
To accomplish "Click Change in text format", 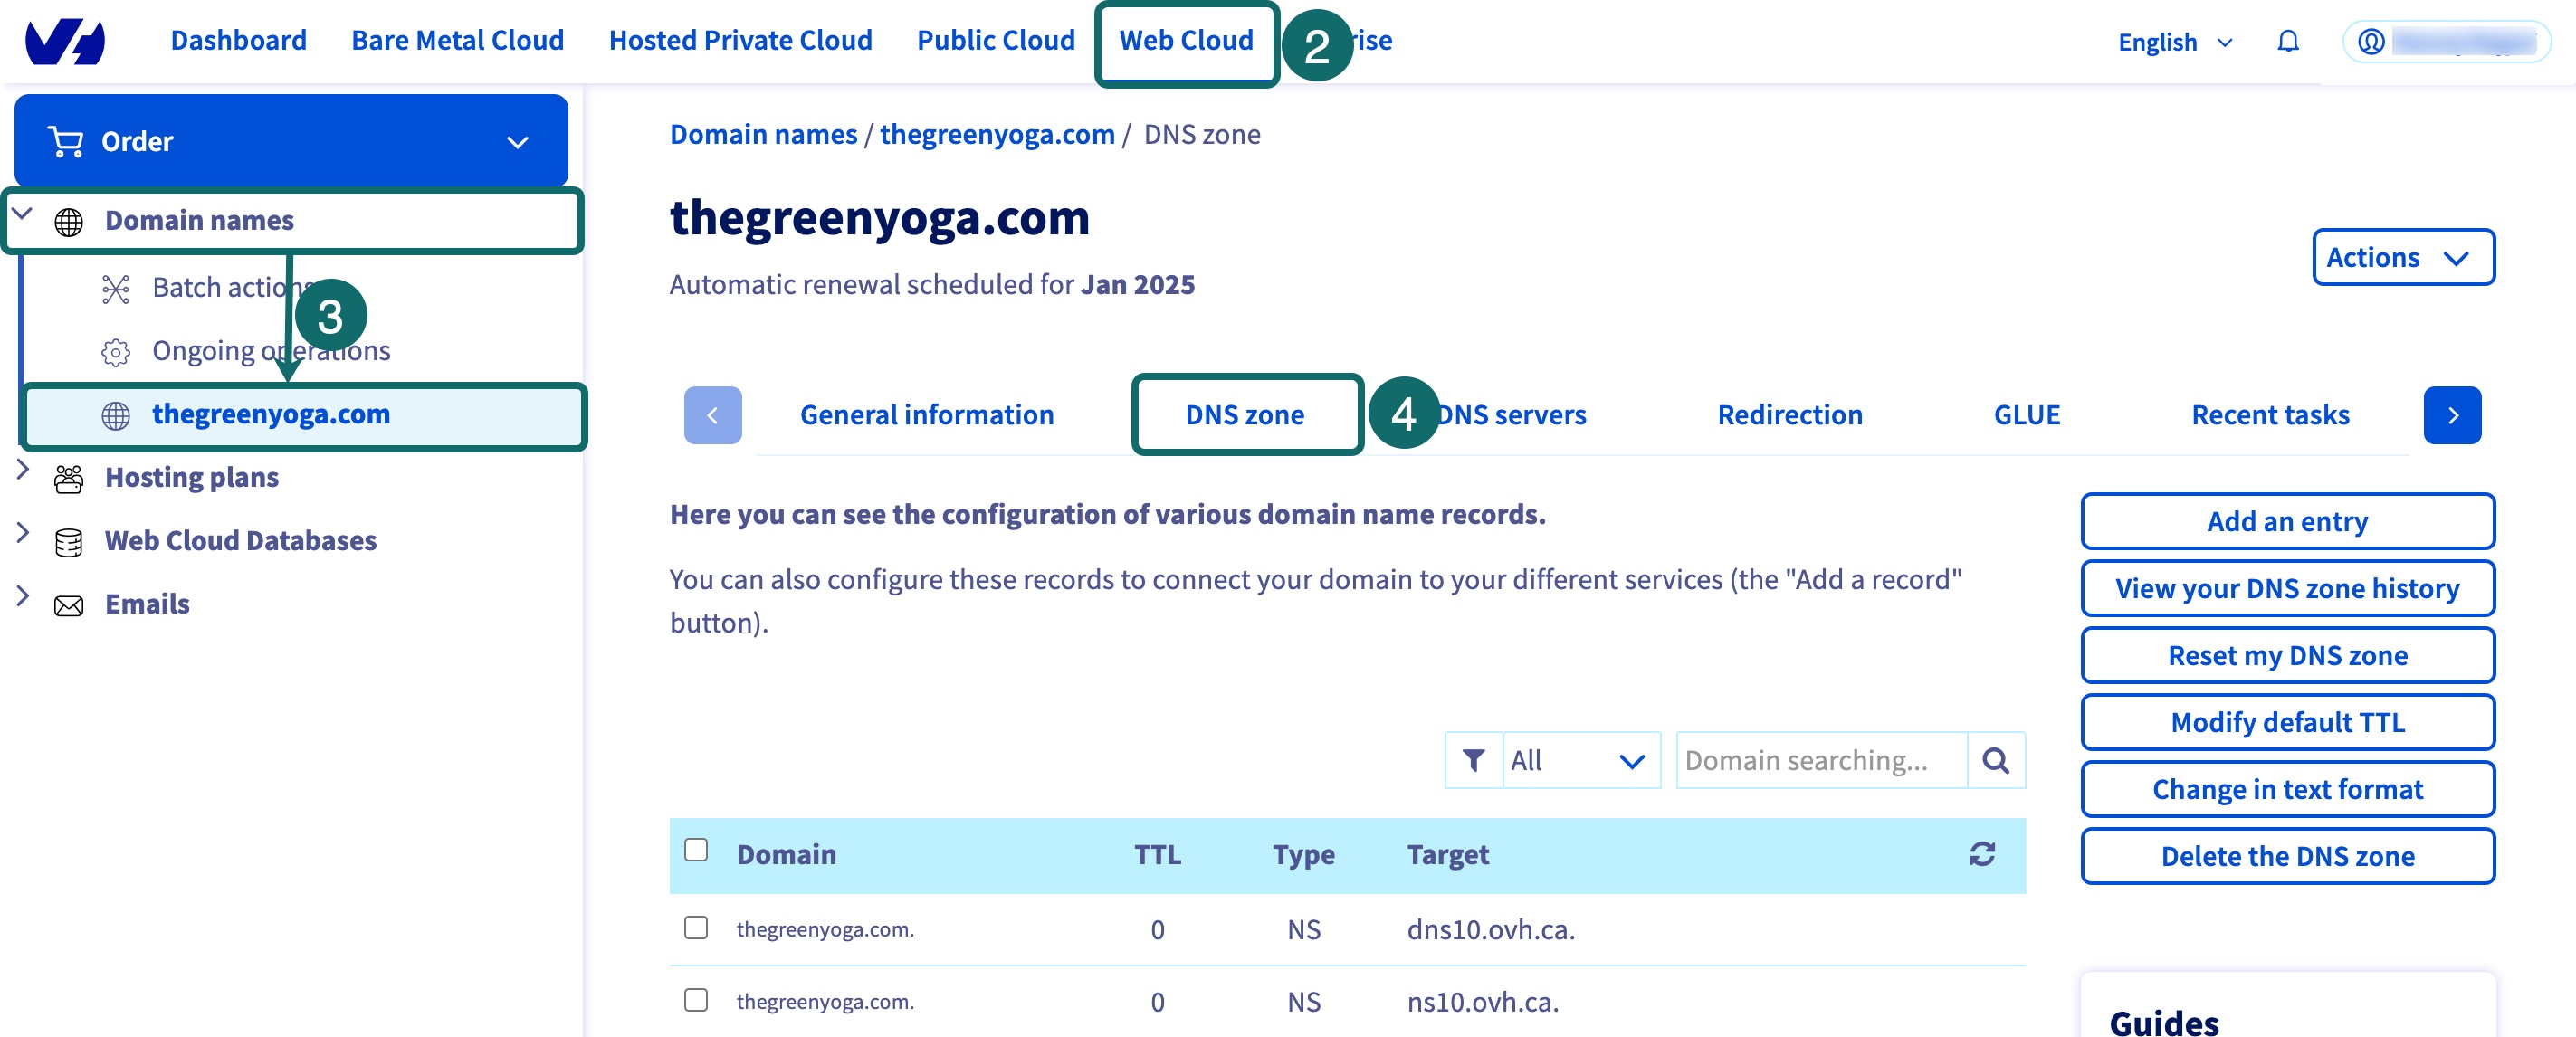I will [2287, 789].
